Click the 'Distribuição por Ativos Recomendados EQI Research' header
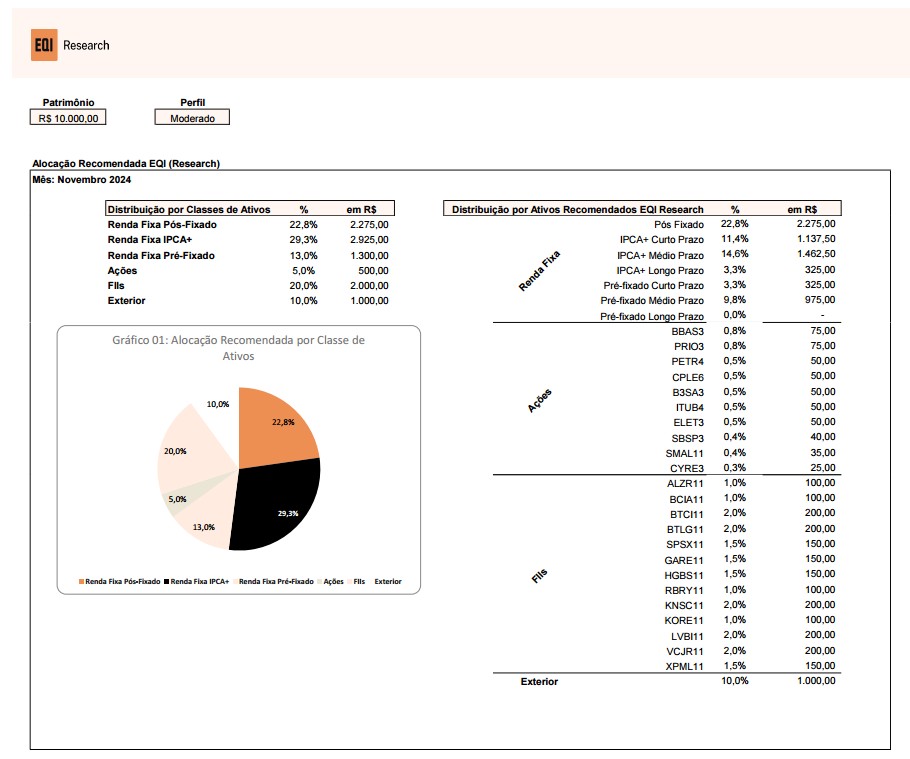Screen dimensions: 910x759 [x=577, y=209]
